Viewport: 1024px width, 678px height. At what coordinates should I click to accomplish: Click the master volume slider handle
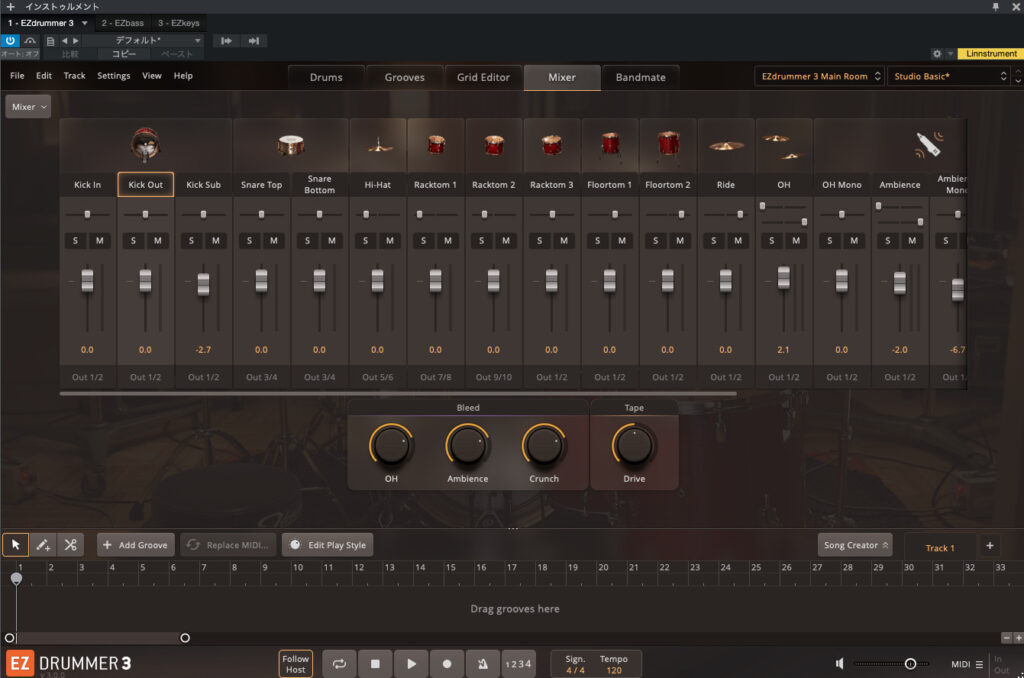910,664
